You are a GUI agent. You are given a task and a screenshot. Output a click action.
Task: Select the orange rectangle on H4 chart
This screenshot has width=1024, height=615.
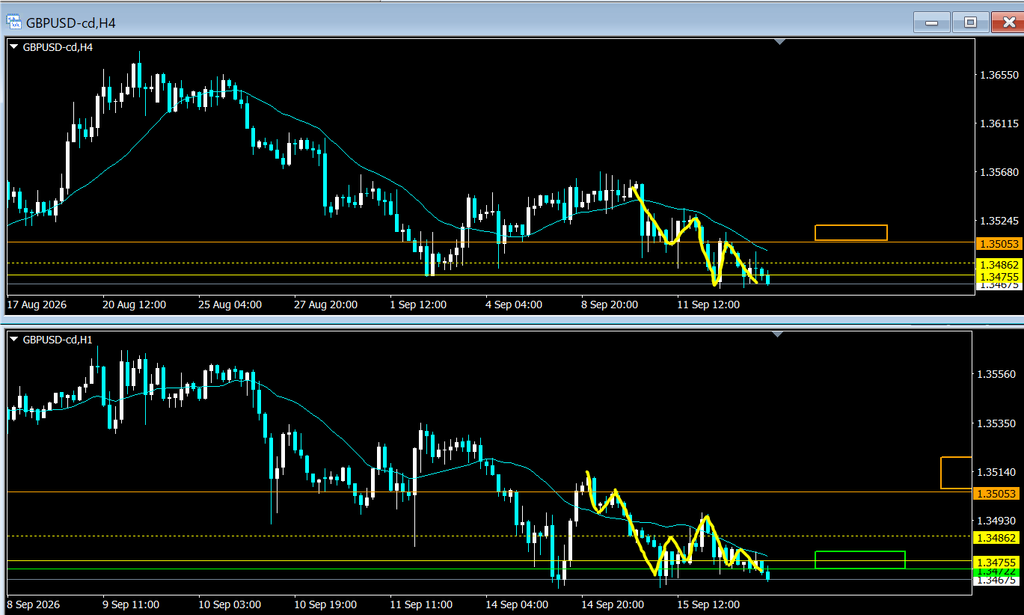[x=851, y=232]
